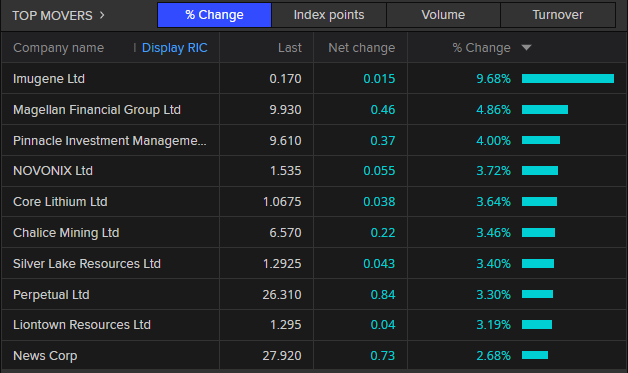Switch to the Volume tab

(x=443, y=15)
